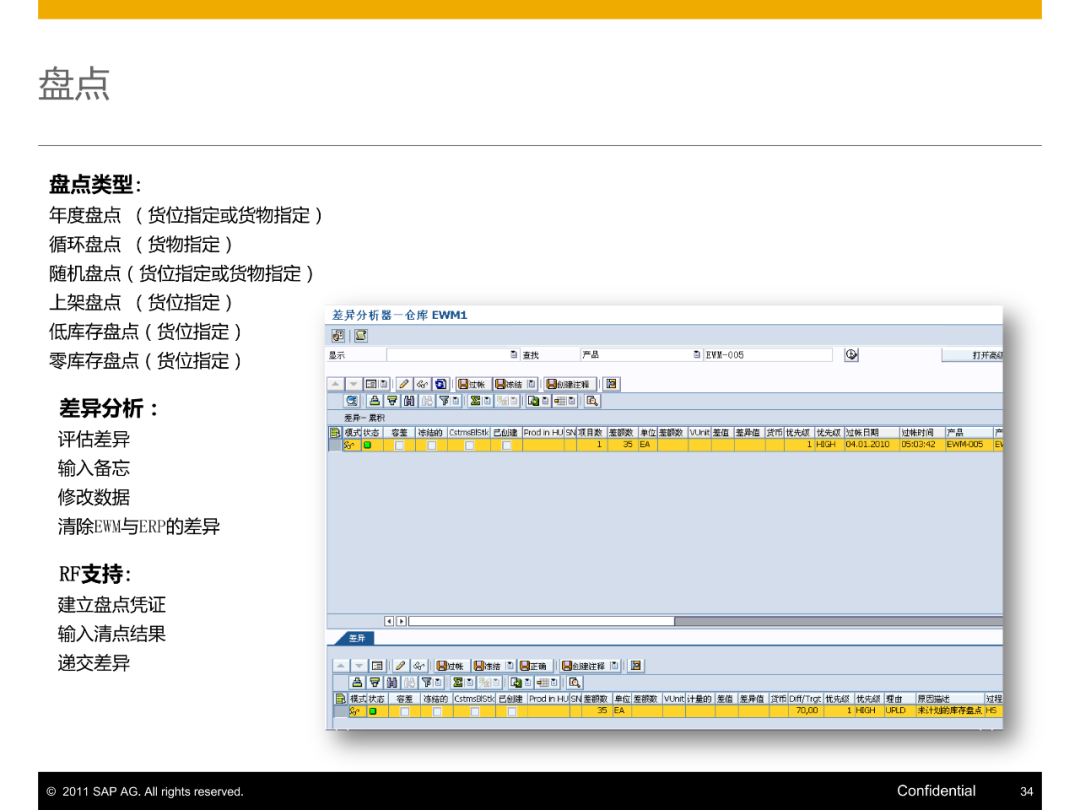Click the sort descending icon in the upper ALV toolbar

coord(392,401)
